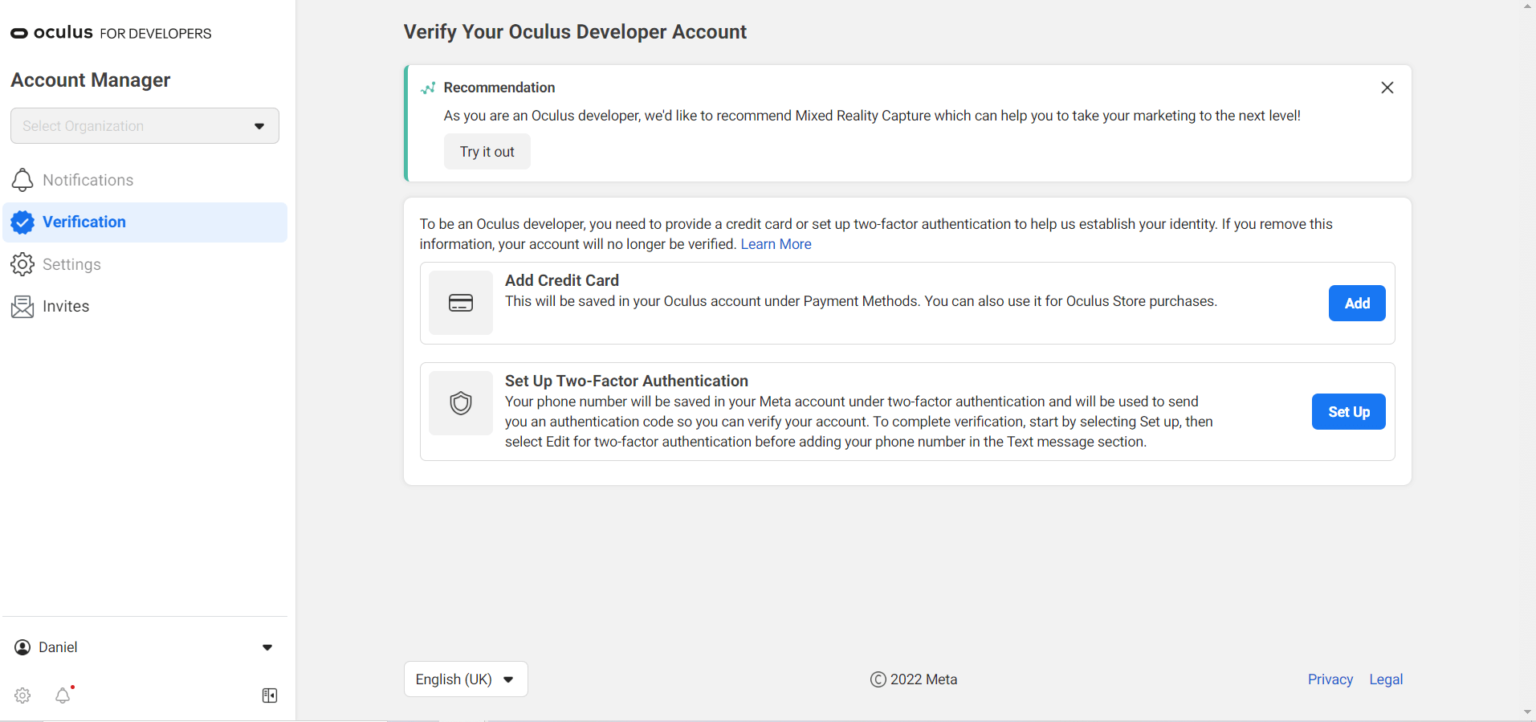Viewport: 1536px width, 722px height.
Task: Dismiss the Recommendation banner
Action: (x=1387, y=88)
